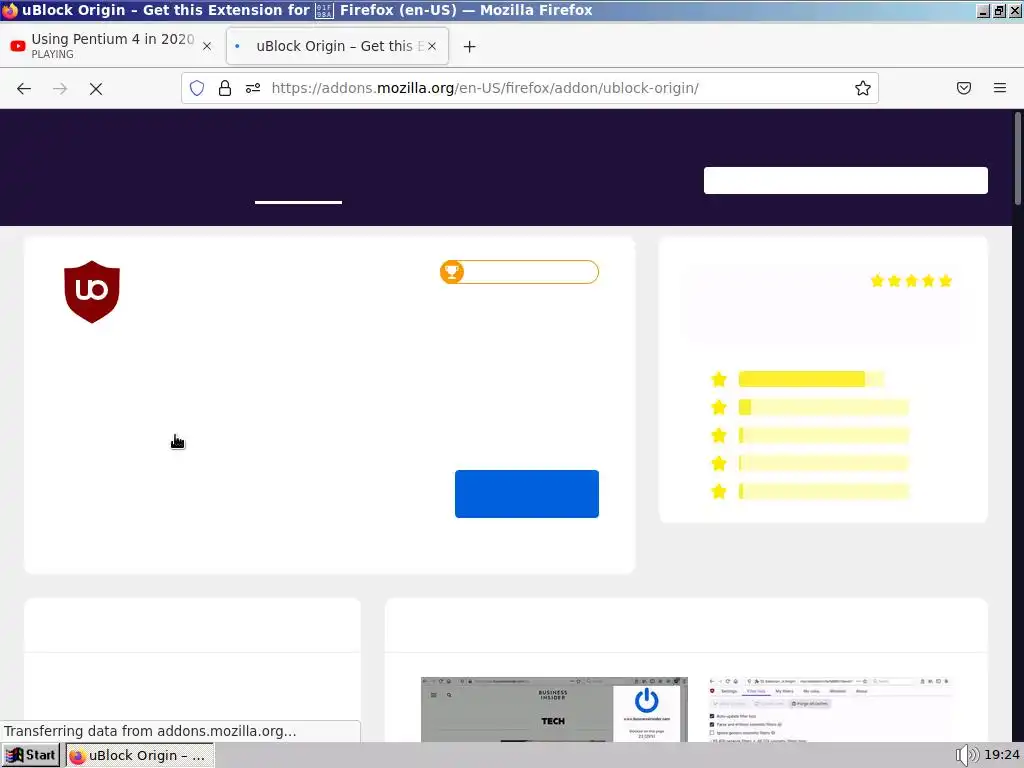Open the Pocket save icon
Screen dimensions: 1024x768
(964, 88)
